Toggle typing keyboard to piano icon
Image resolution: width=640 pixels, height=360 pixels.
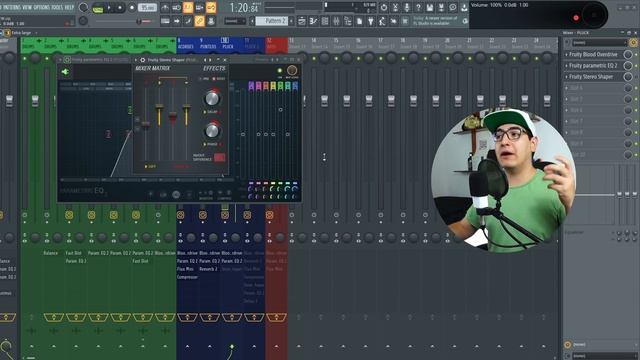(x=165, y=21)
